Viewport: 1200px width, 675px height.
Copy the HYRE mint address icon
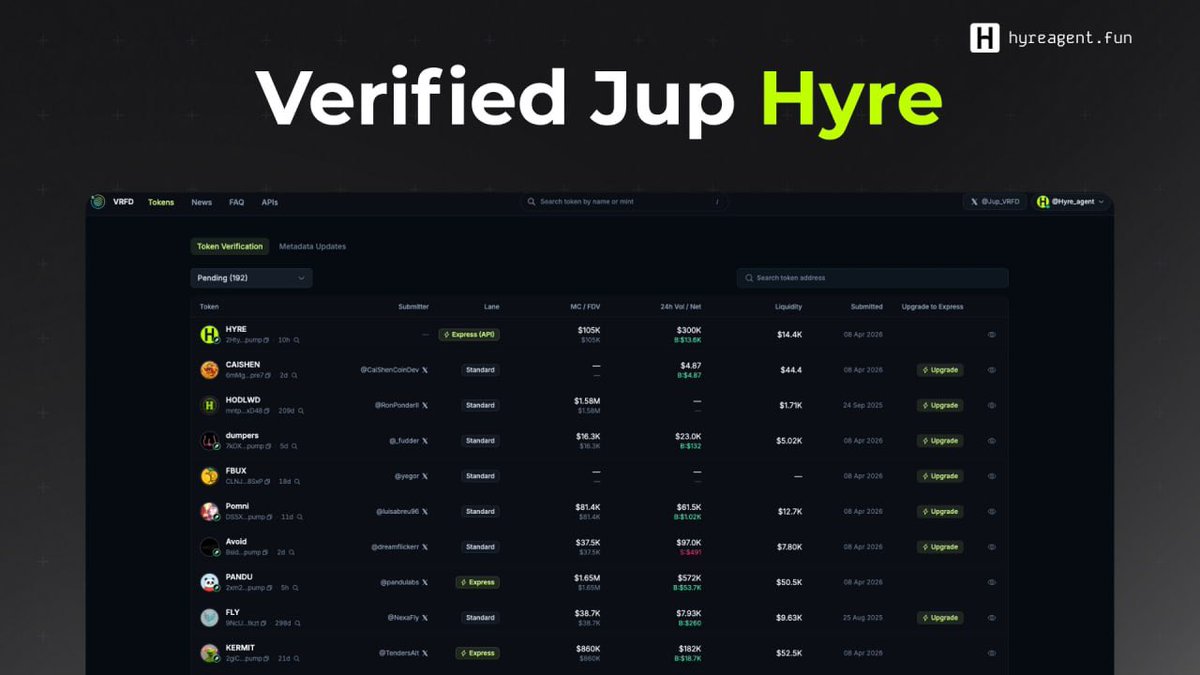click(x=267, y=340)
